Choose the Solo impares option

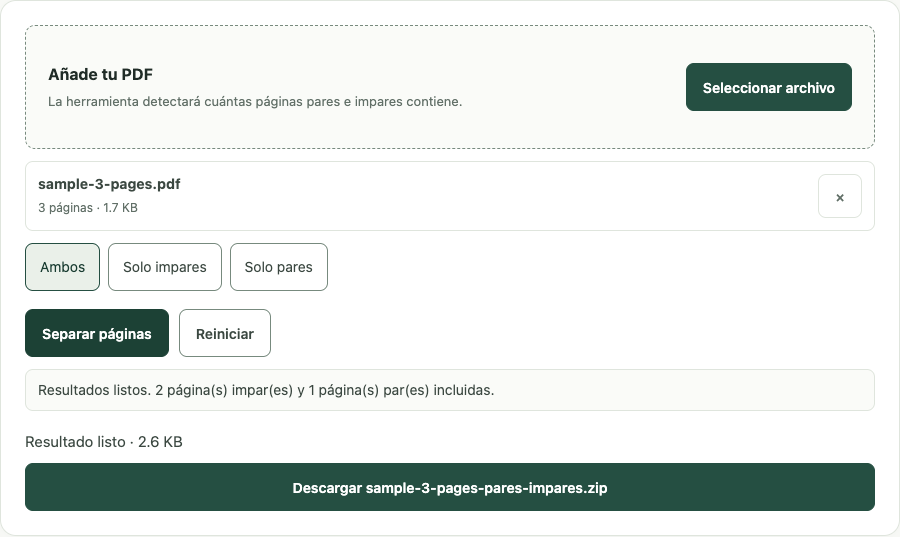tap(165, 267)
